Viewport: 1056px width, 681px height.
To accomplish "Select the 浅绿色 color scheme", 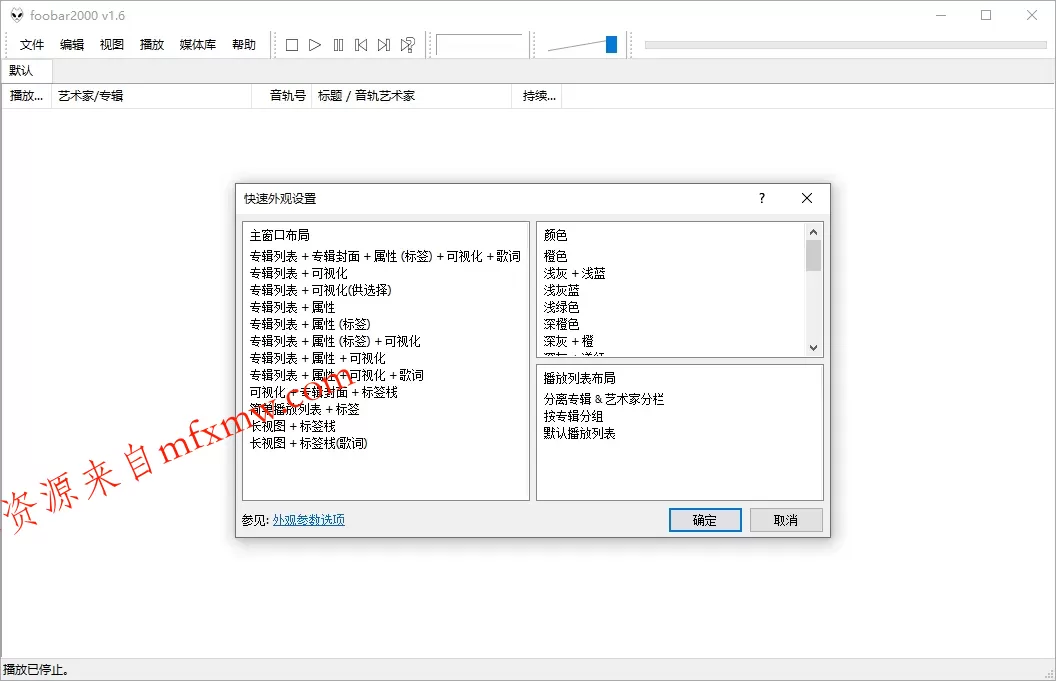I will coord(562,307).
